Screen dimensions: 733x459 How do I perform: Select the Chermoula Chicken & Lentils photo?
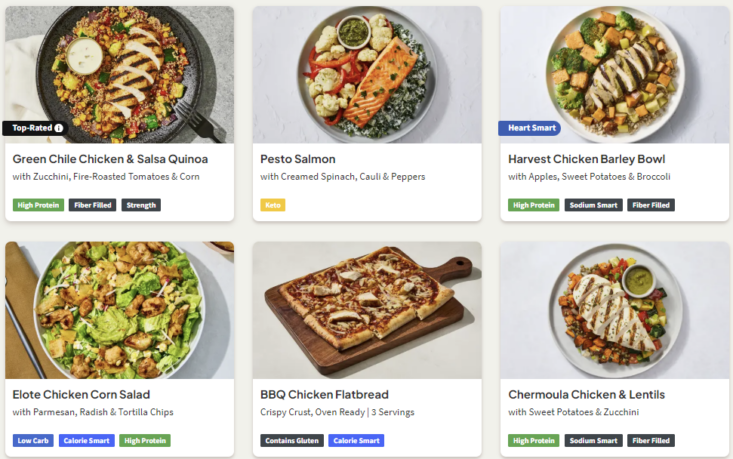614,310
